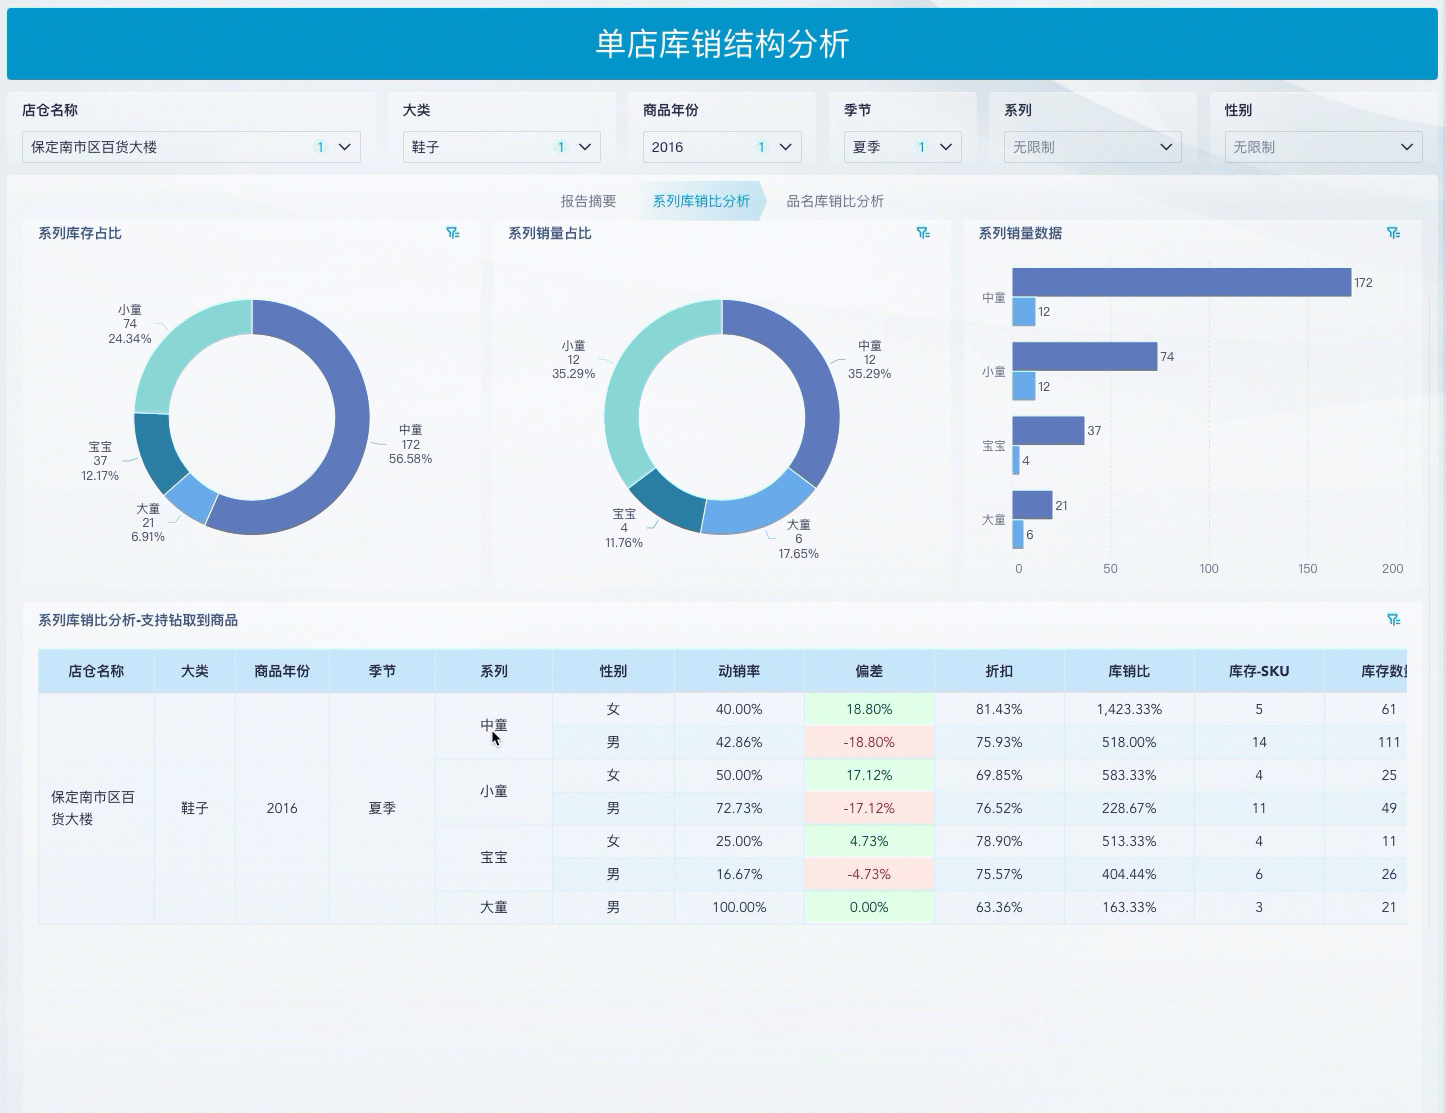Open the 系列 dropdown marked 无限制
The image size is (1446, 1113).
[x=1166, y=147]
